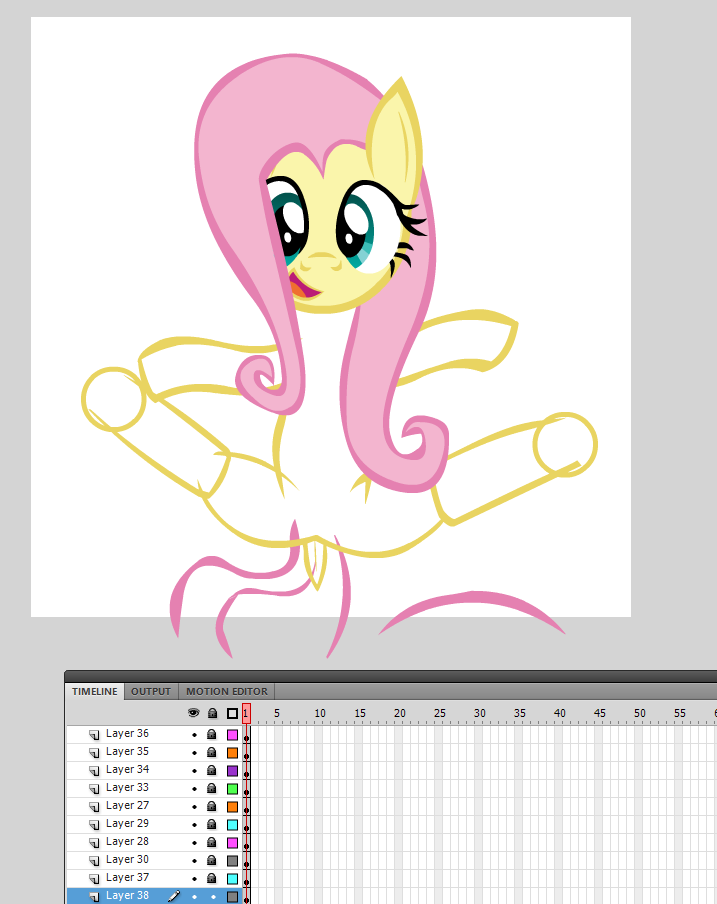717x904 pixels.
Task: Click Layer 38's gray outline color swatch
Action: tap(232, 897)
